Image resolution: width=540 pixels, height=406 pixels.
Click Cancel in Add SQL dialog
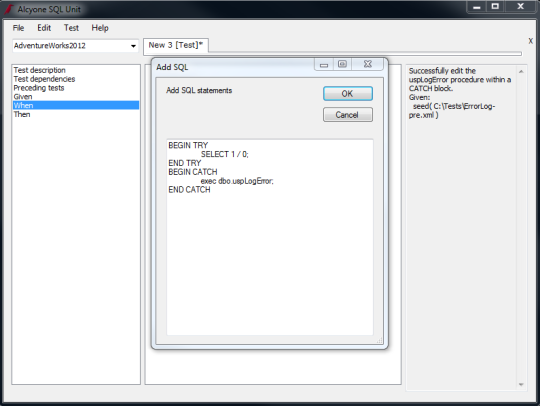tap(347, 115)
